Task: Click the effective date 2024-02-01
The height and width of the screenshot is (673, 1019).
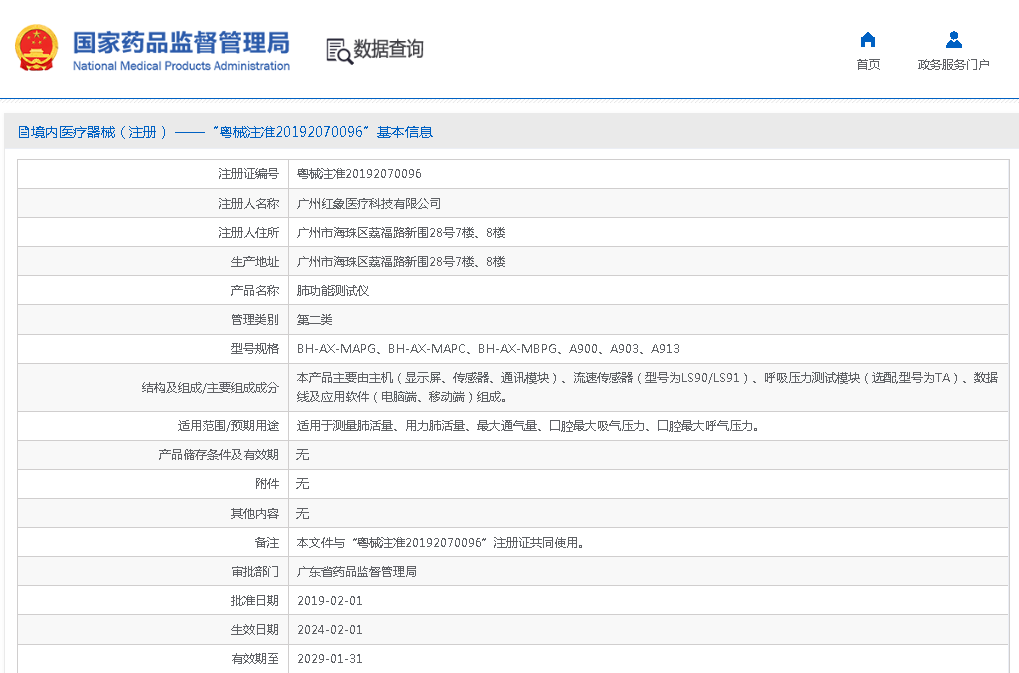Action: (329, 630)
